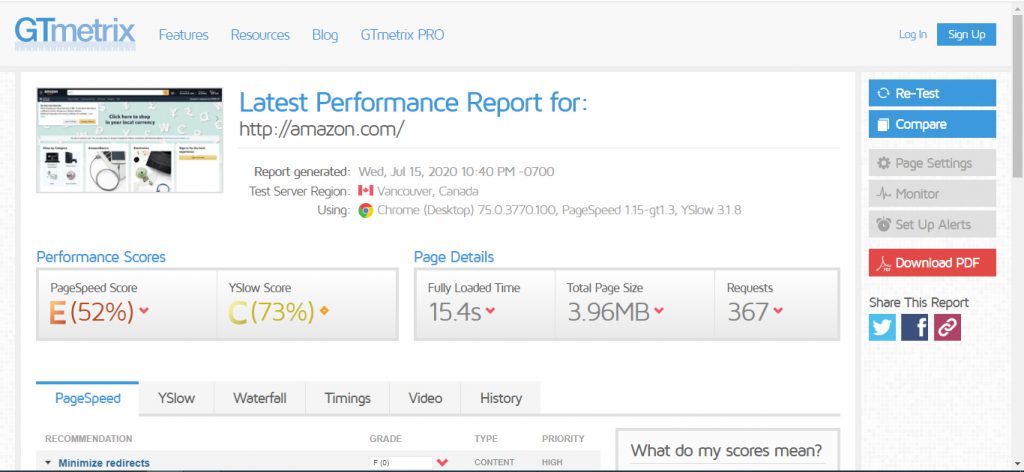Go to the Blog page
The width and height of the screenshot is (1024, 472).
(325, 35)
